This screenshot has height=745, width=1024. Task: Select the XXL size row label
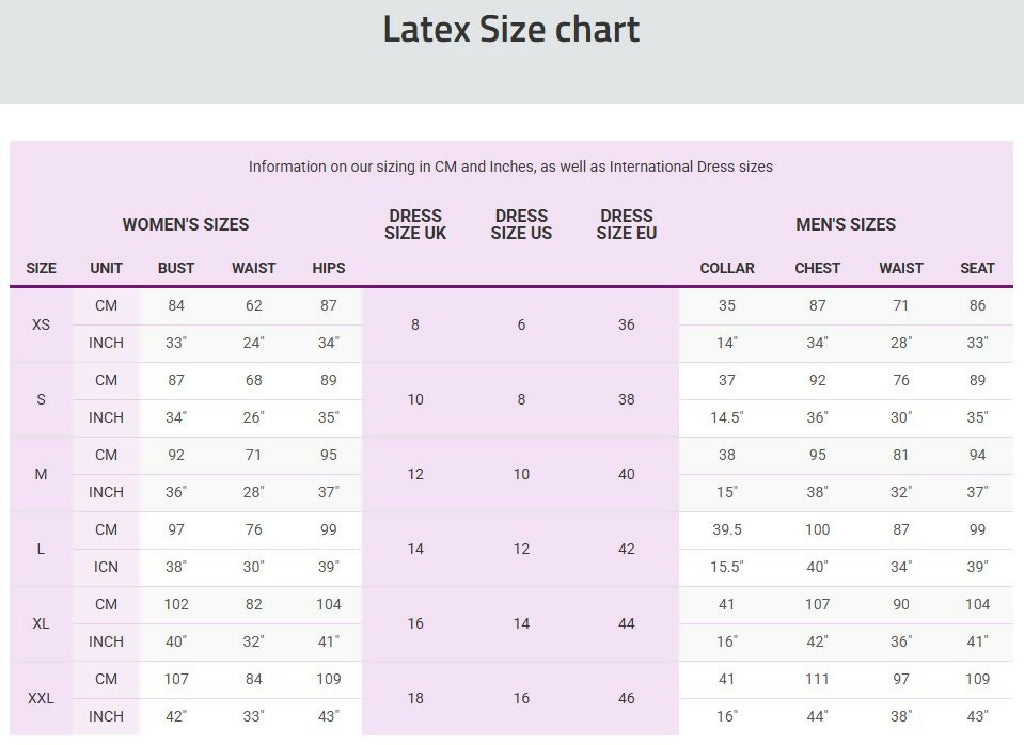pos(41,698)
